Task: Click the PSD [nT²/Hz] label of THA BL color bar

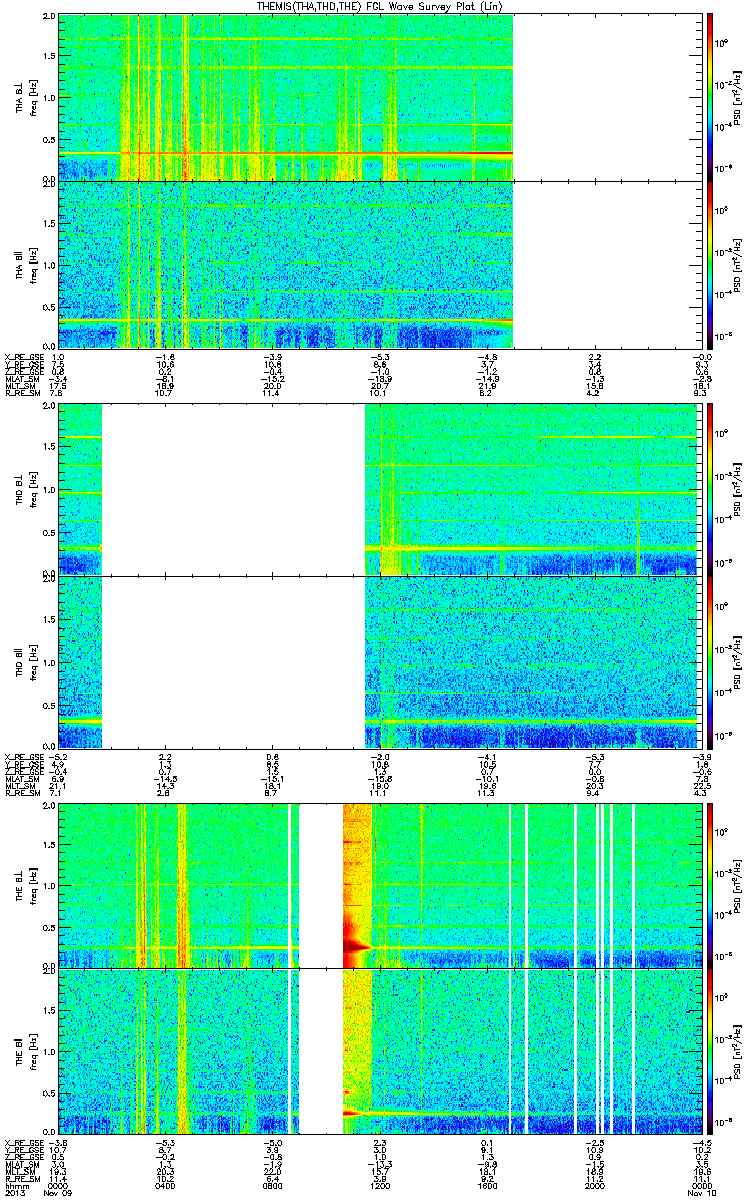Action: 737,98
